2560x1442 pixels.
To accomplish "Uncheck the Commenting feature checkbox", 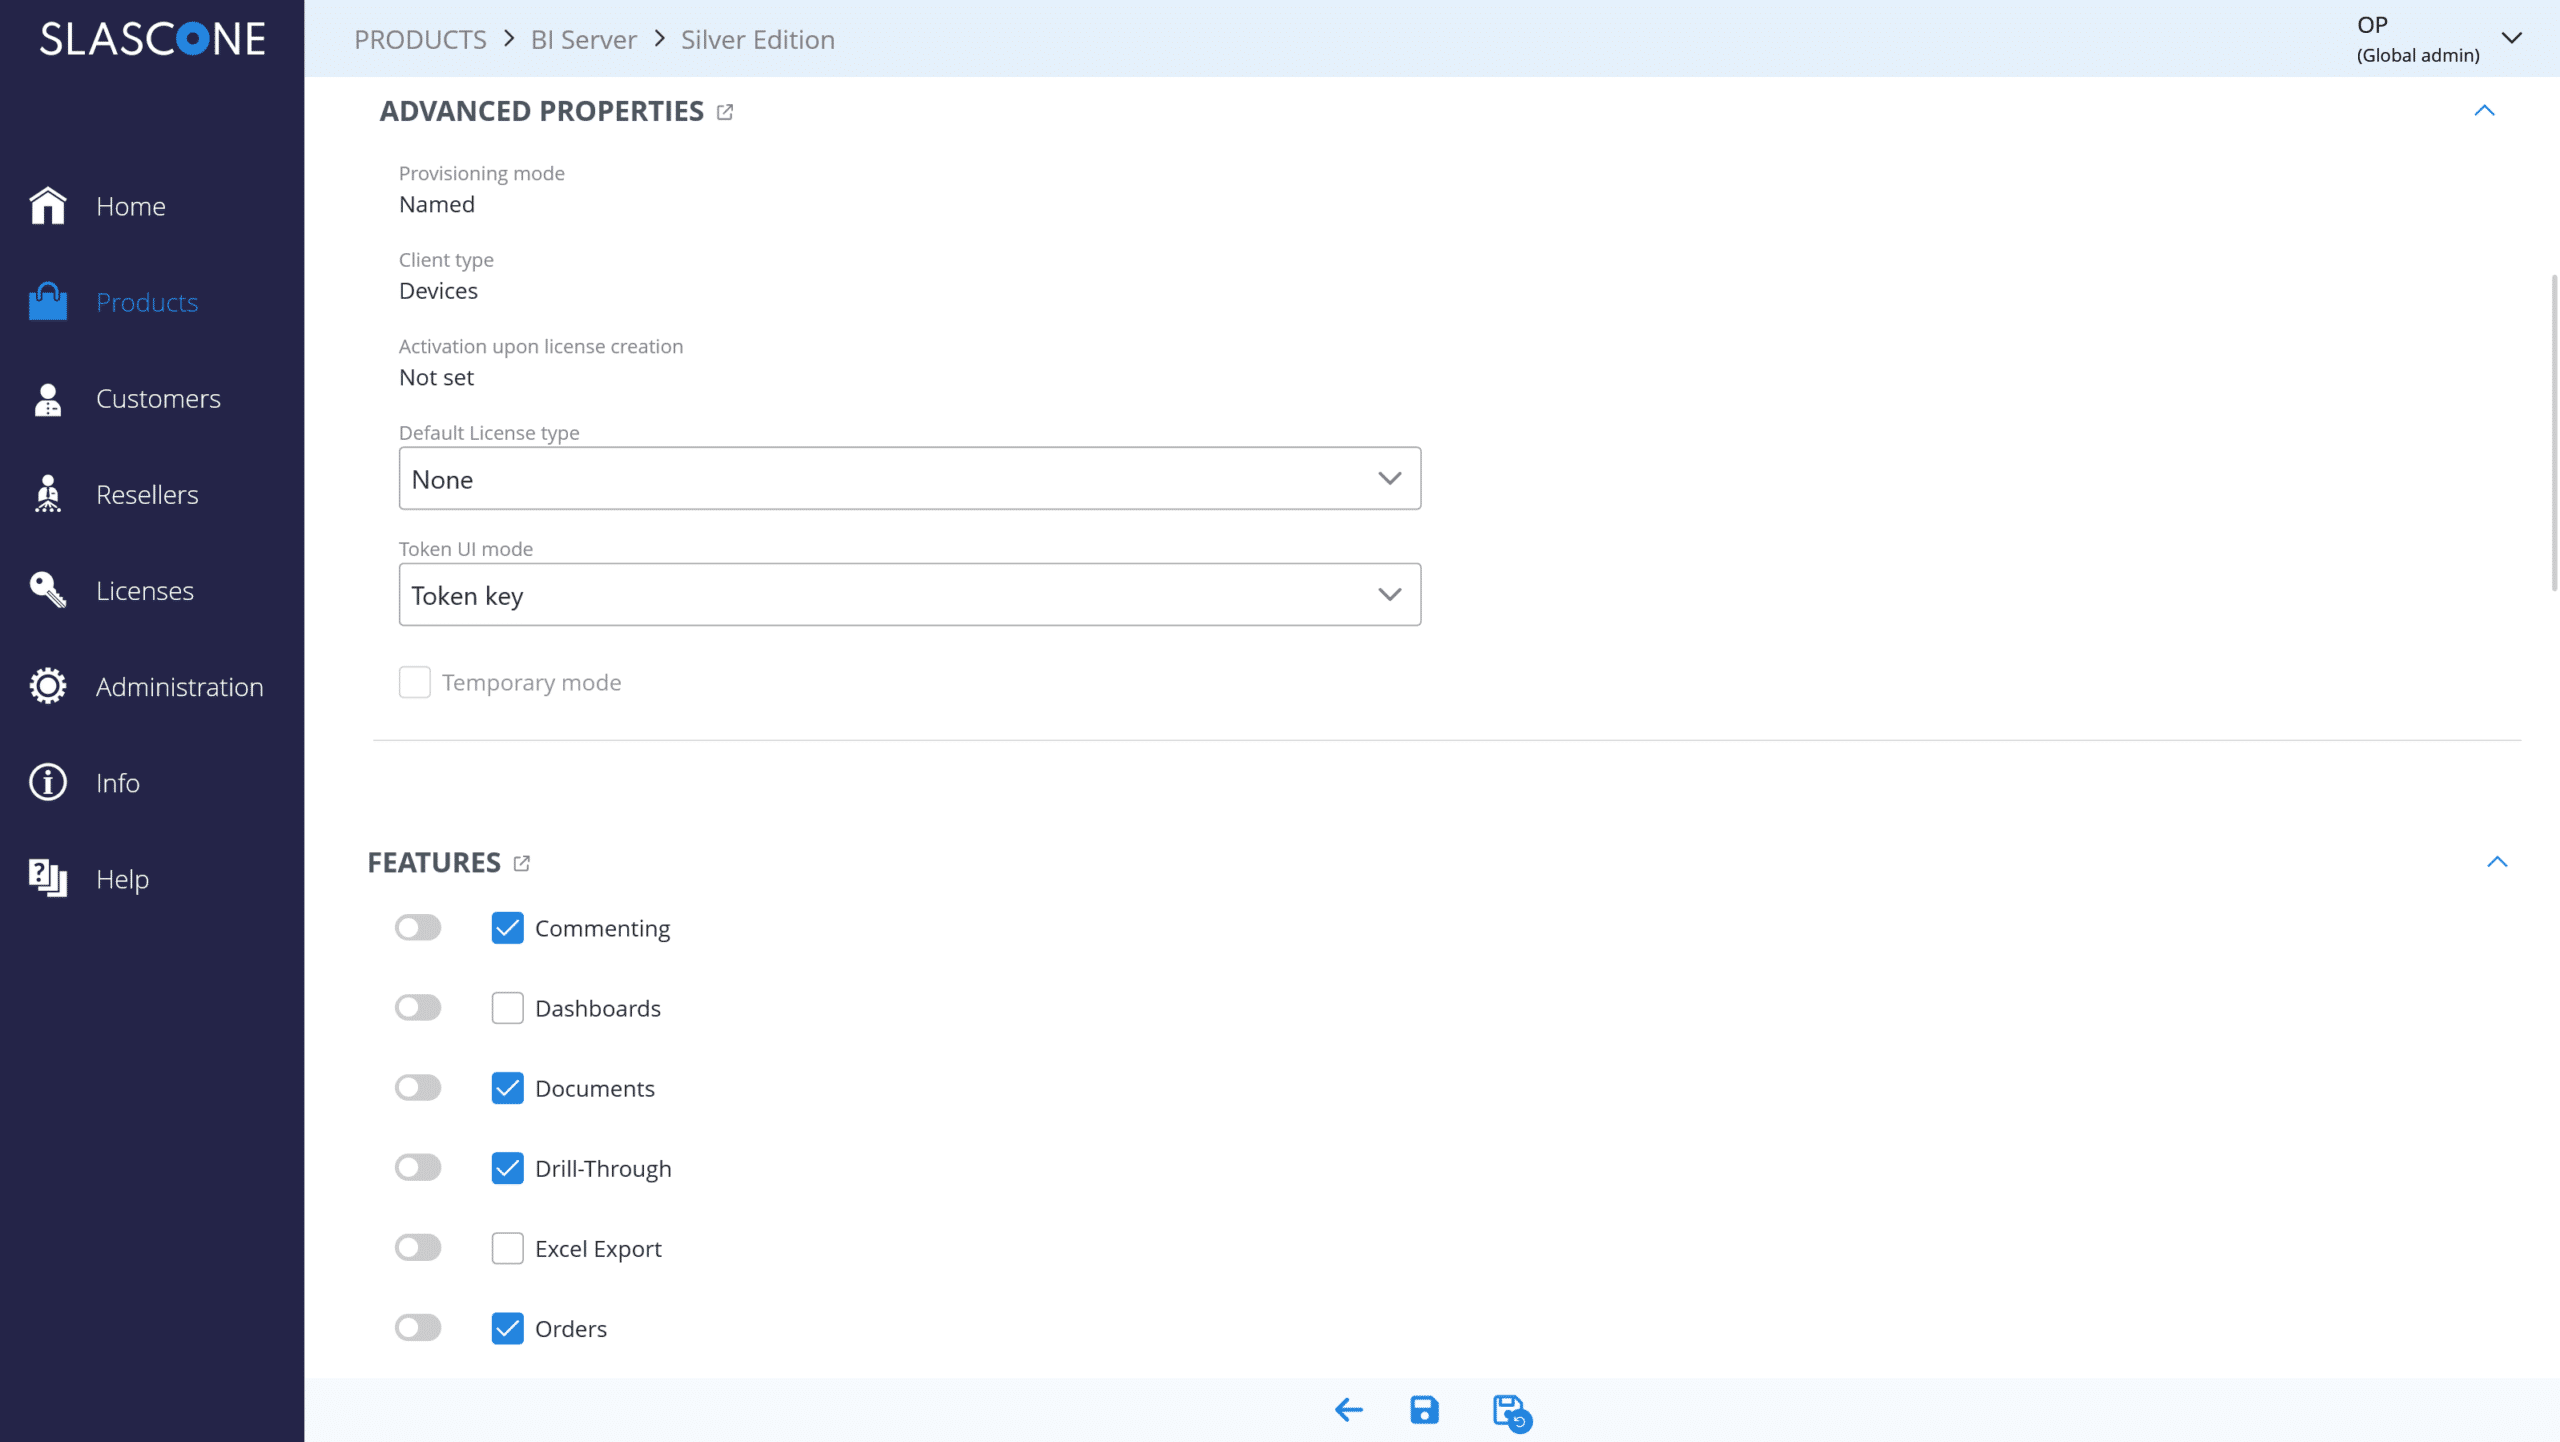I will pyautogui.click(x=507, y=928).
